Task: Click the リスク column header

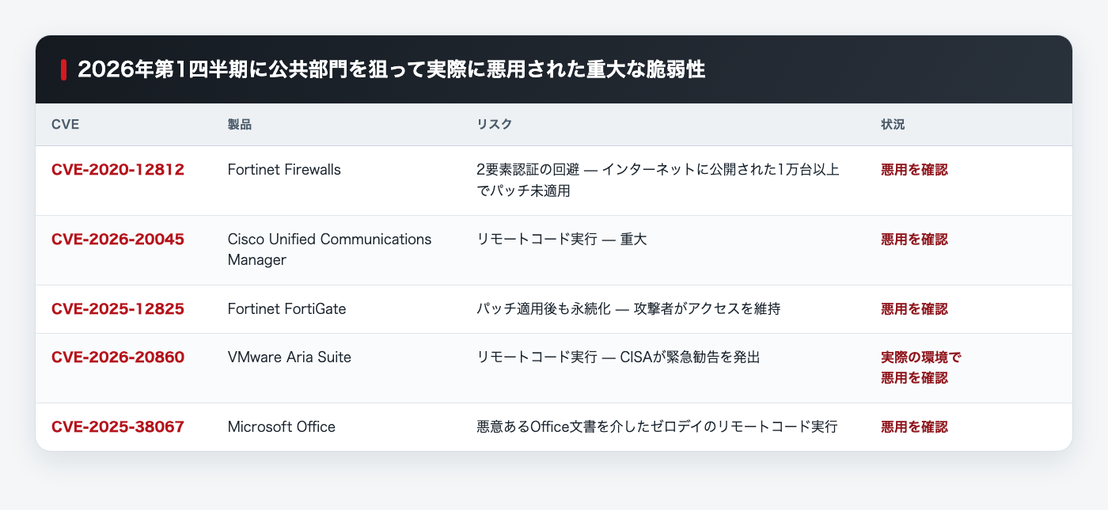Action: (494, 125)
